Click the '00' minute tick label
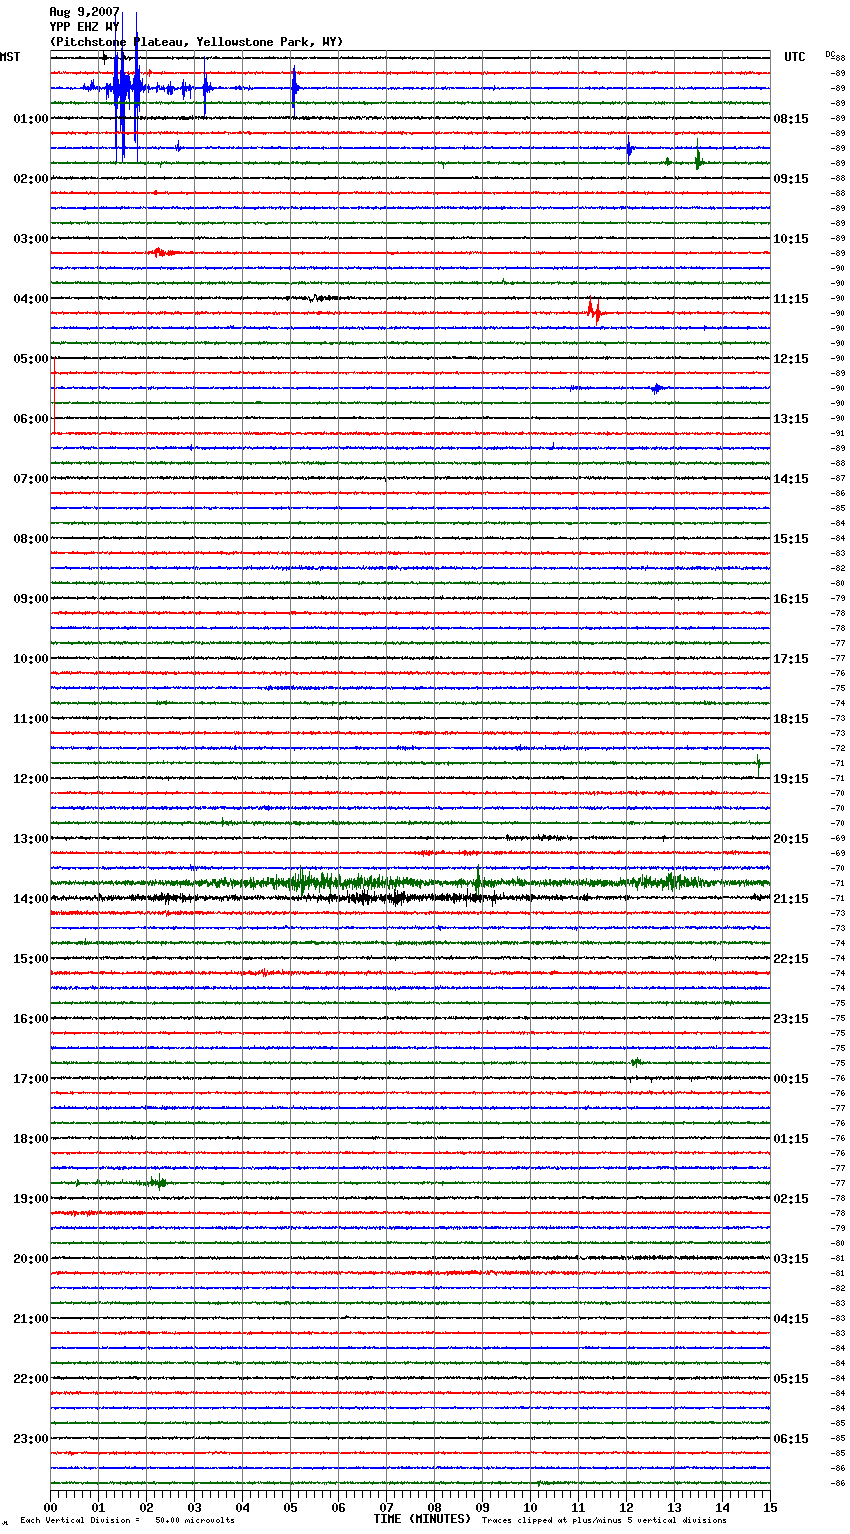The height and width of the screenshot is (1534, 850). point(50,1507)
